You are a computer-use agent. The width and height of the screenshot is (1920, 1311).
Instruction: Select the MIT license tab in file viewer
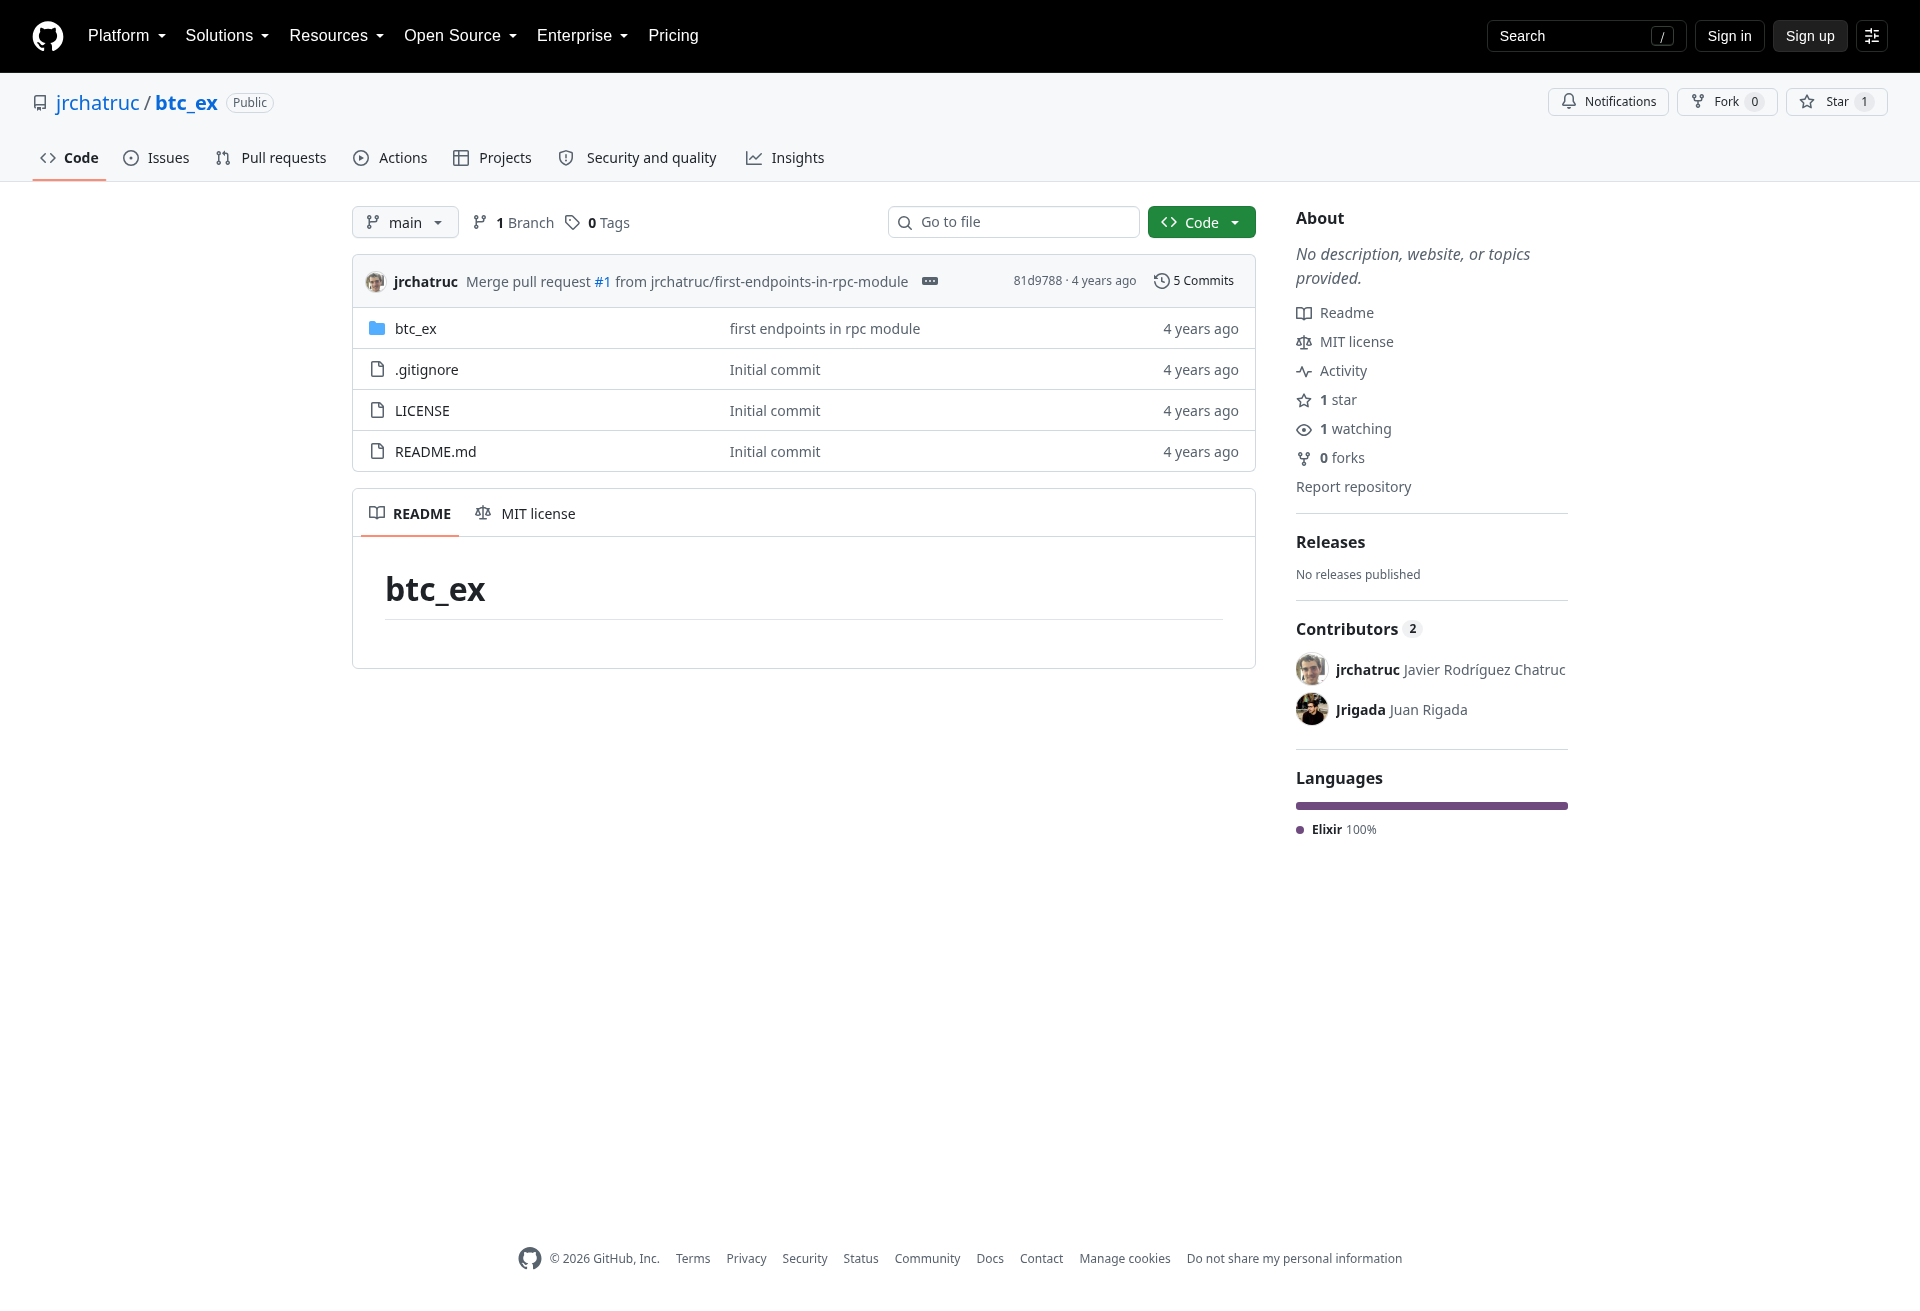click(525, 513)
